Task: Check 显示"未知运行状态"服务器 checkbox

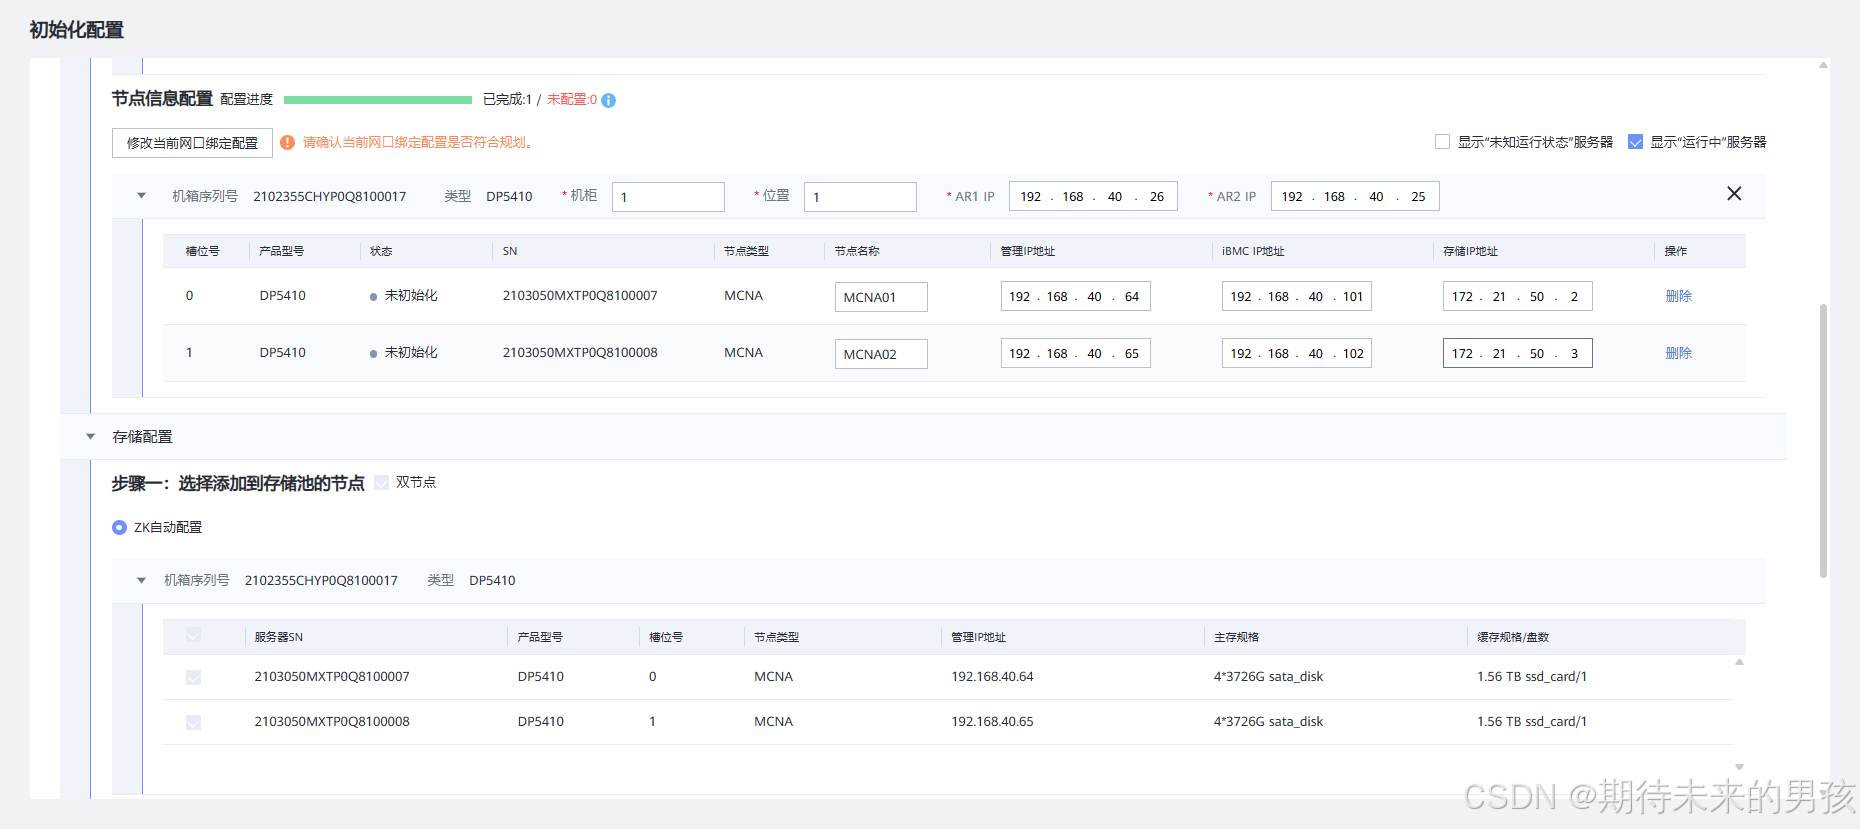Action: coord(1442,142)
